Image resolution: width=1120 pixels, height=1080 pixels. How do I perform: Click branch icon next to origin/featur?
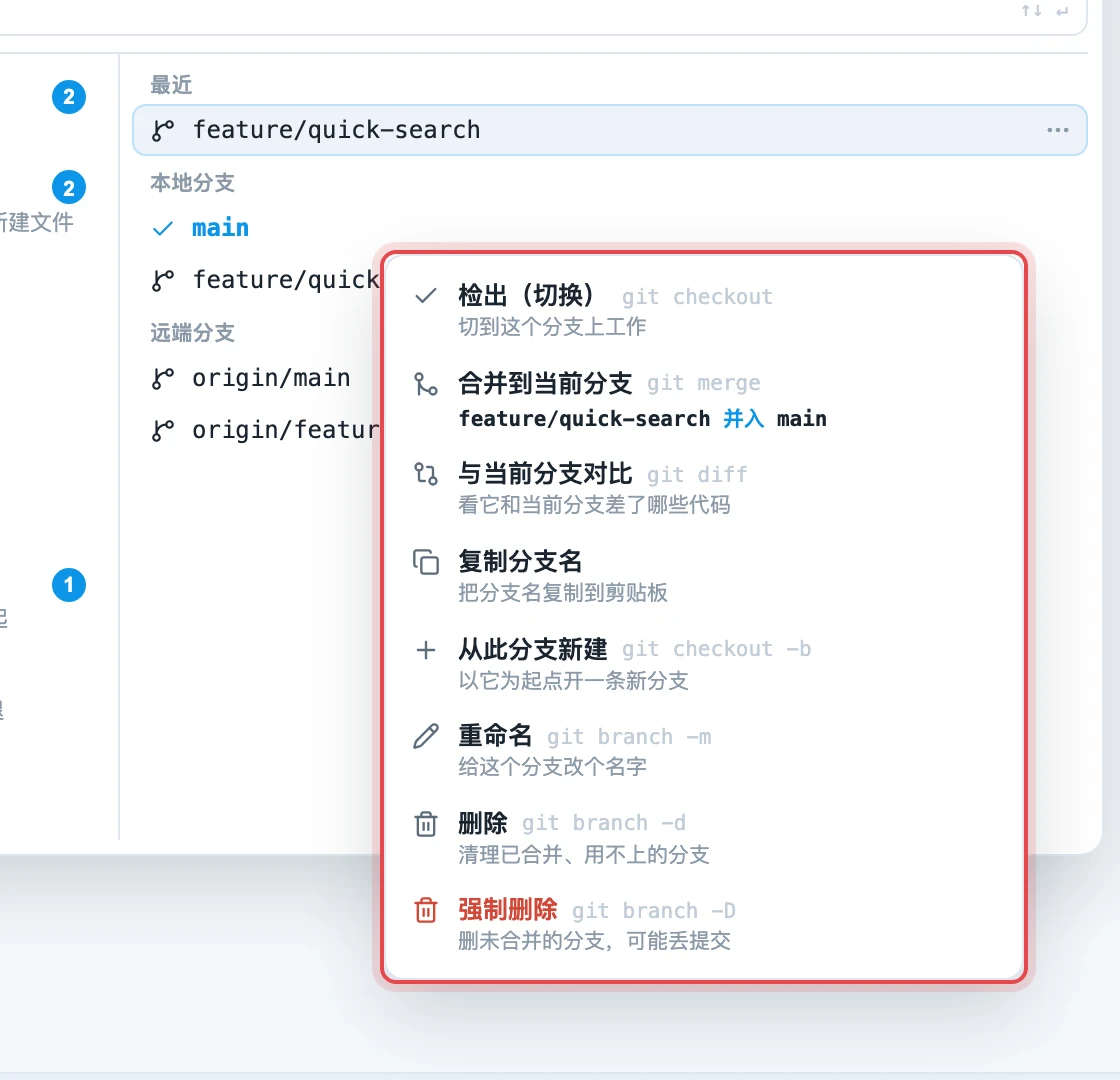163,431
